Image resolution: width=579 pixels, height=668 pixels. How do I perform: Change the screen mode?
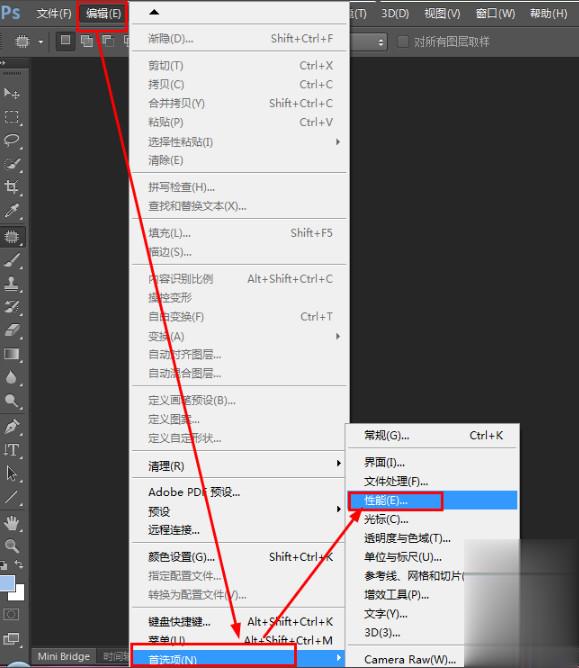coord(11,639)
